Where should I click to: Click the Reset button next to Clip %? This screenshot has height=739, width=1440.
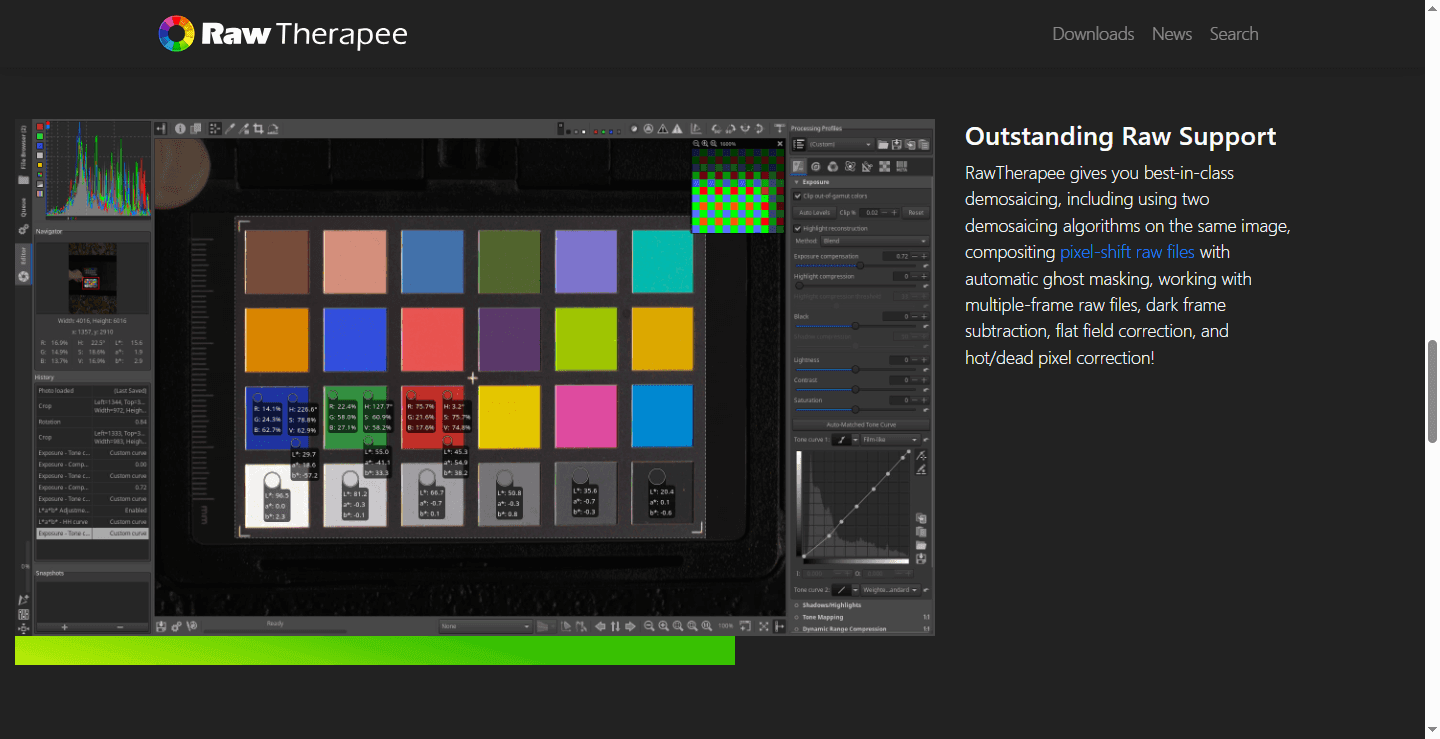915,212
